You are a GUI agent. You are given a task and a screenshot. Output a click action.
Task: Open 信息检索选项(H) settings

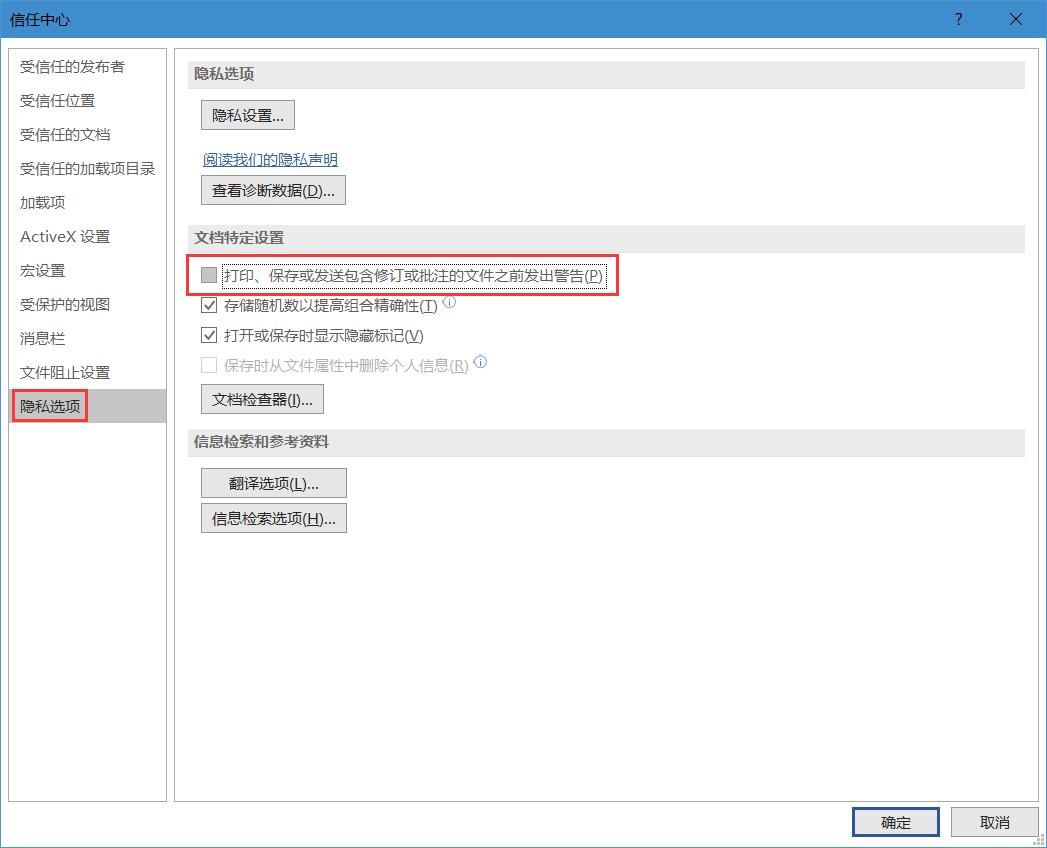click(x=273, y=517)
